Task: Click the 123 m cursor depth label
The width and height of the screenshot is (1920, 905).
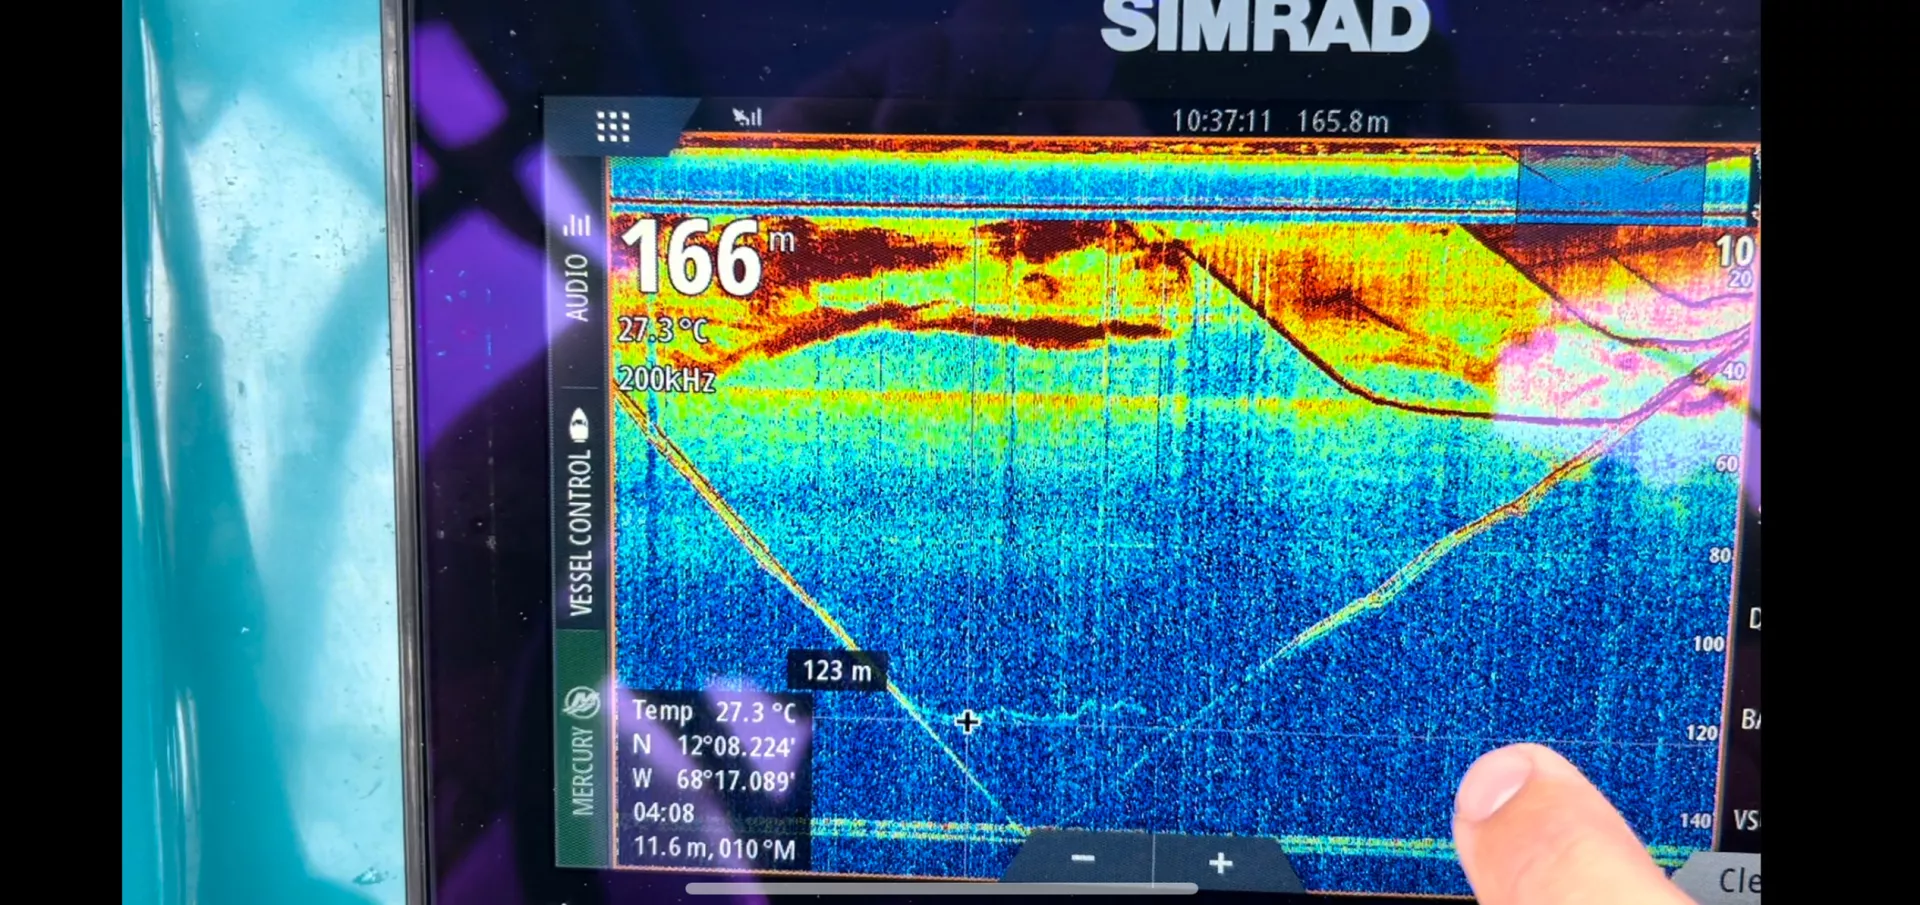Action: click(x=837, y=671)
